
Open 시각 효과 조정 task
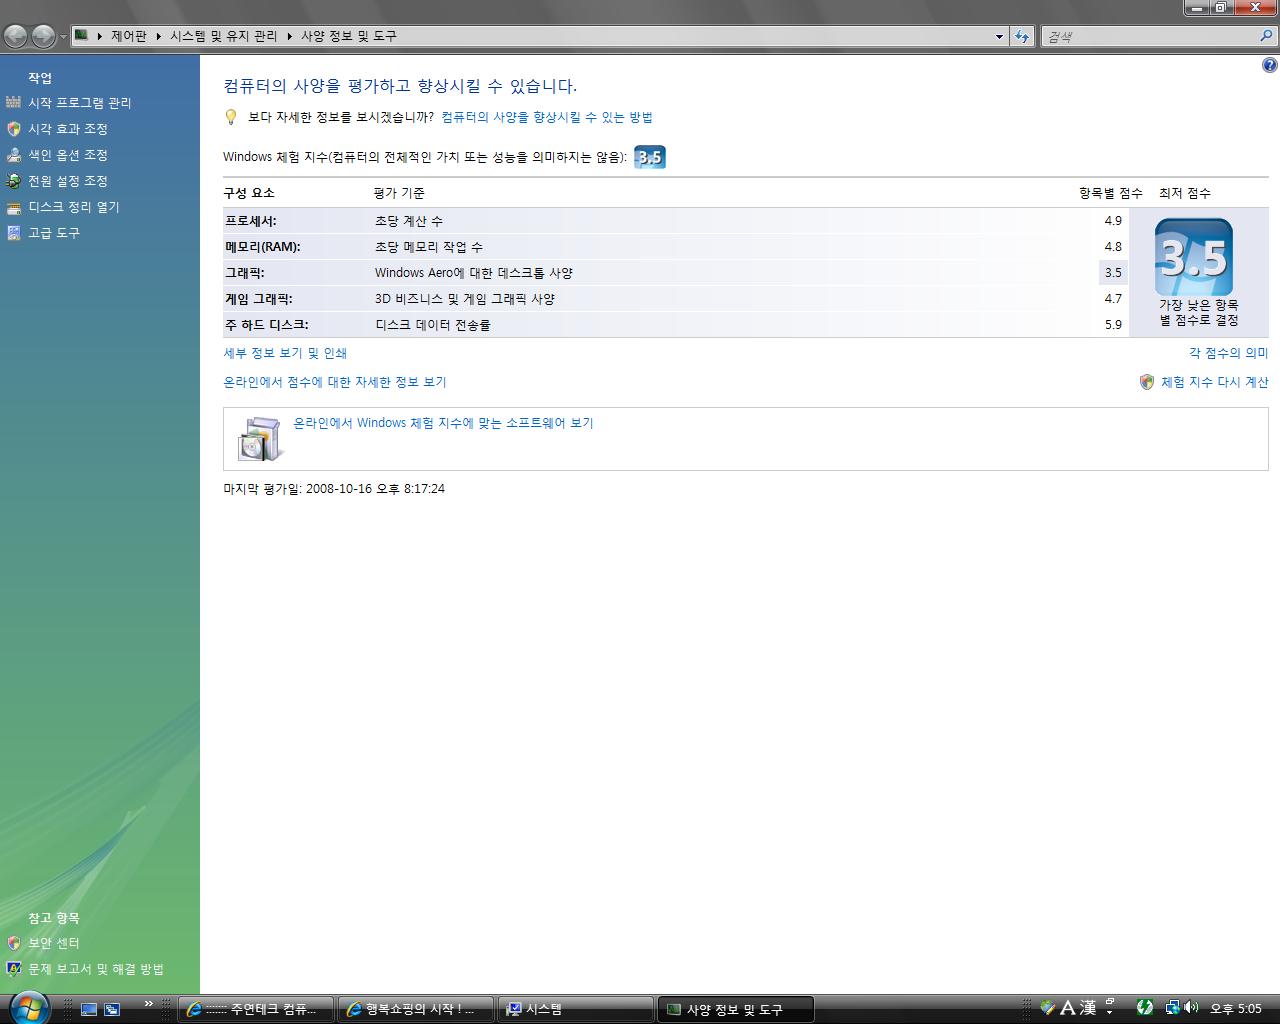click(x=68, y=129)
